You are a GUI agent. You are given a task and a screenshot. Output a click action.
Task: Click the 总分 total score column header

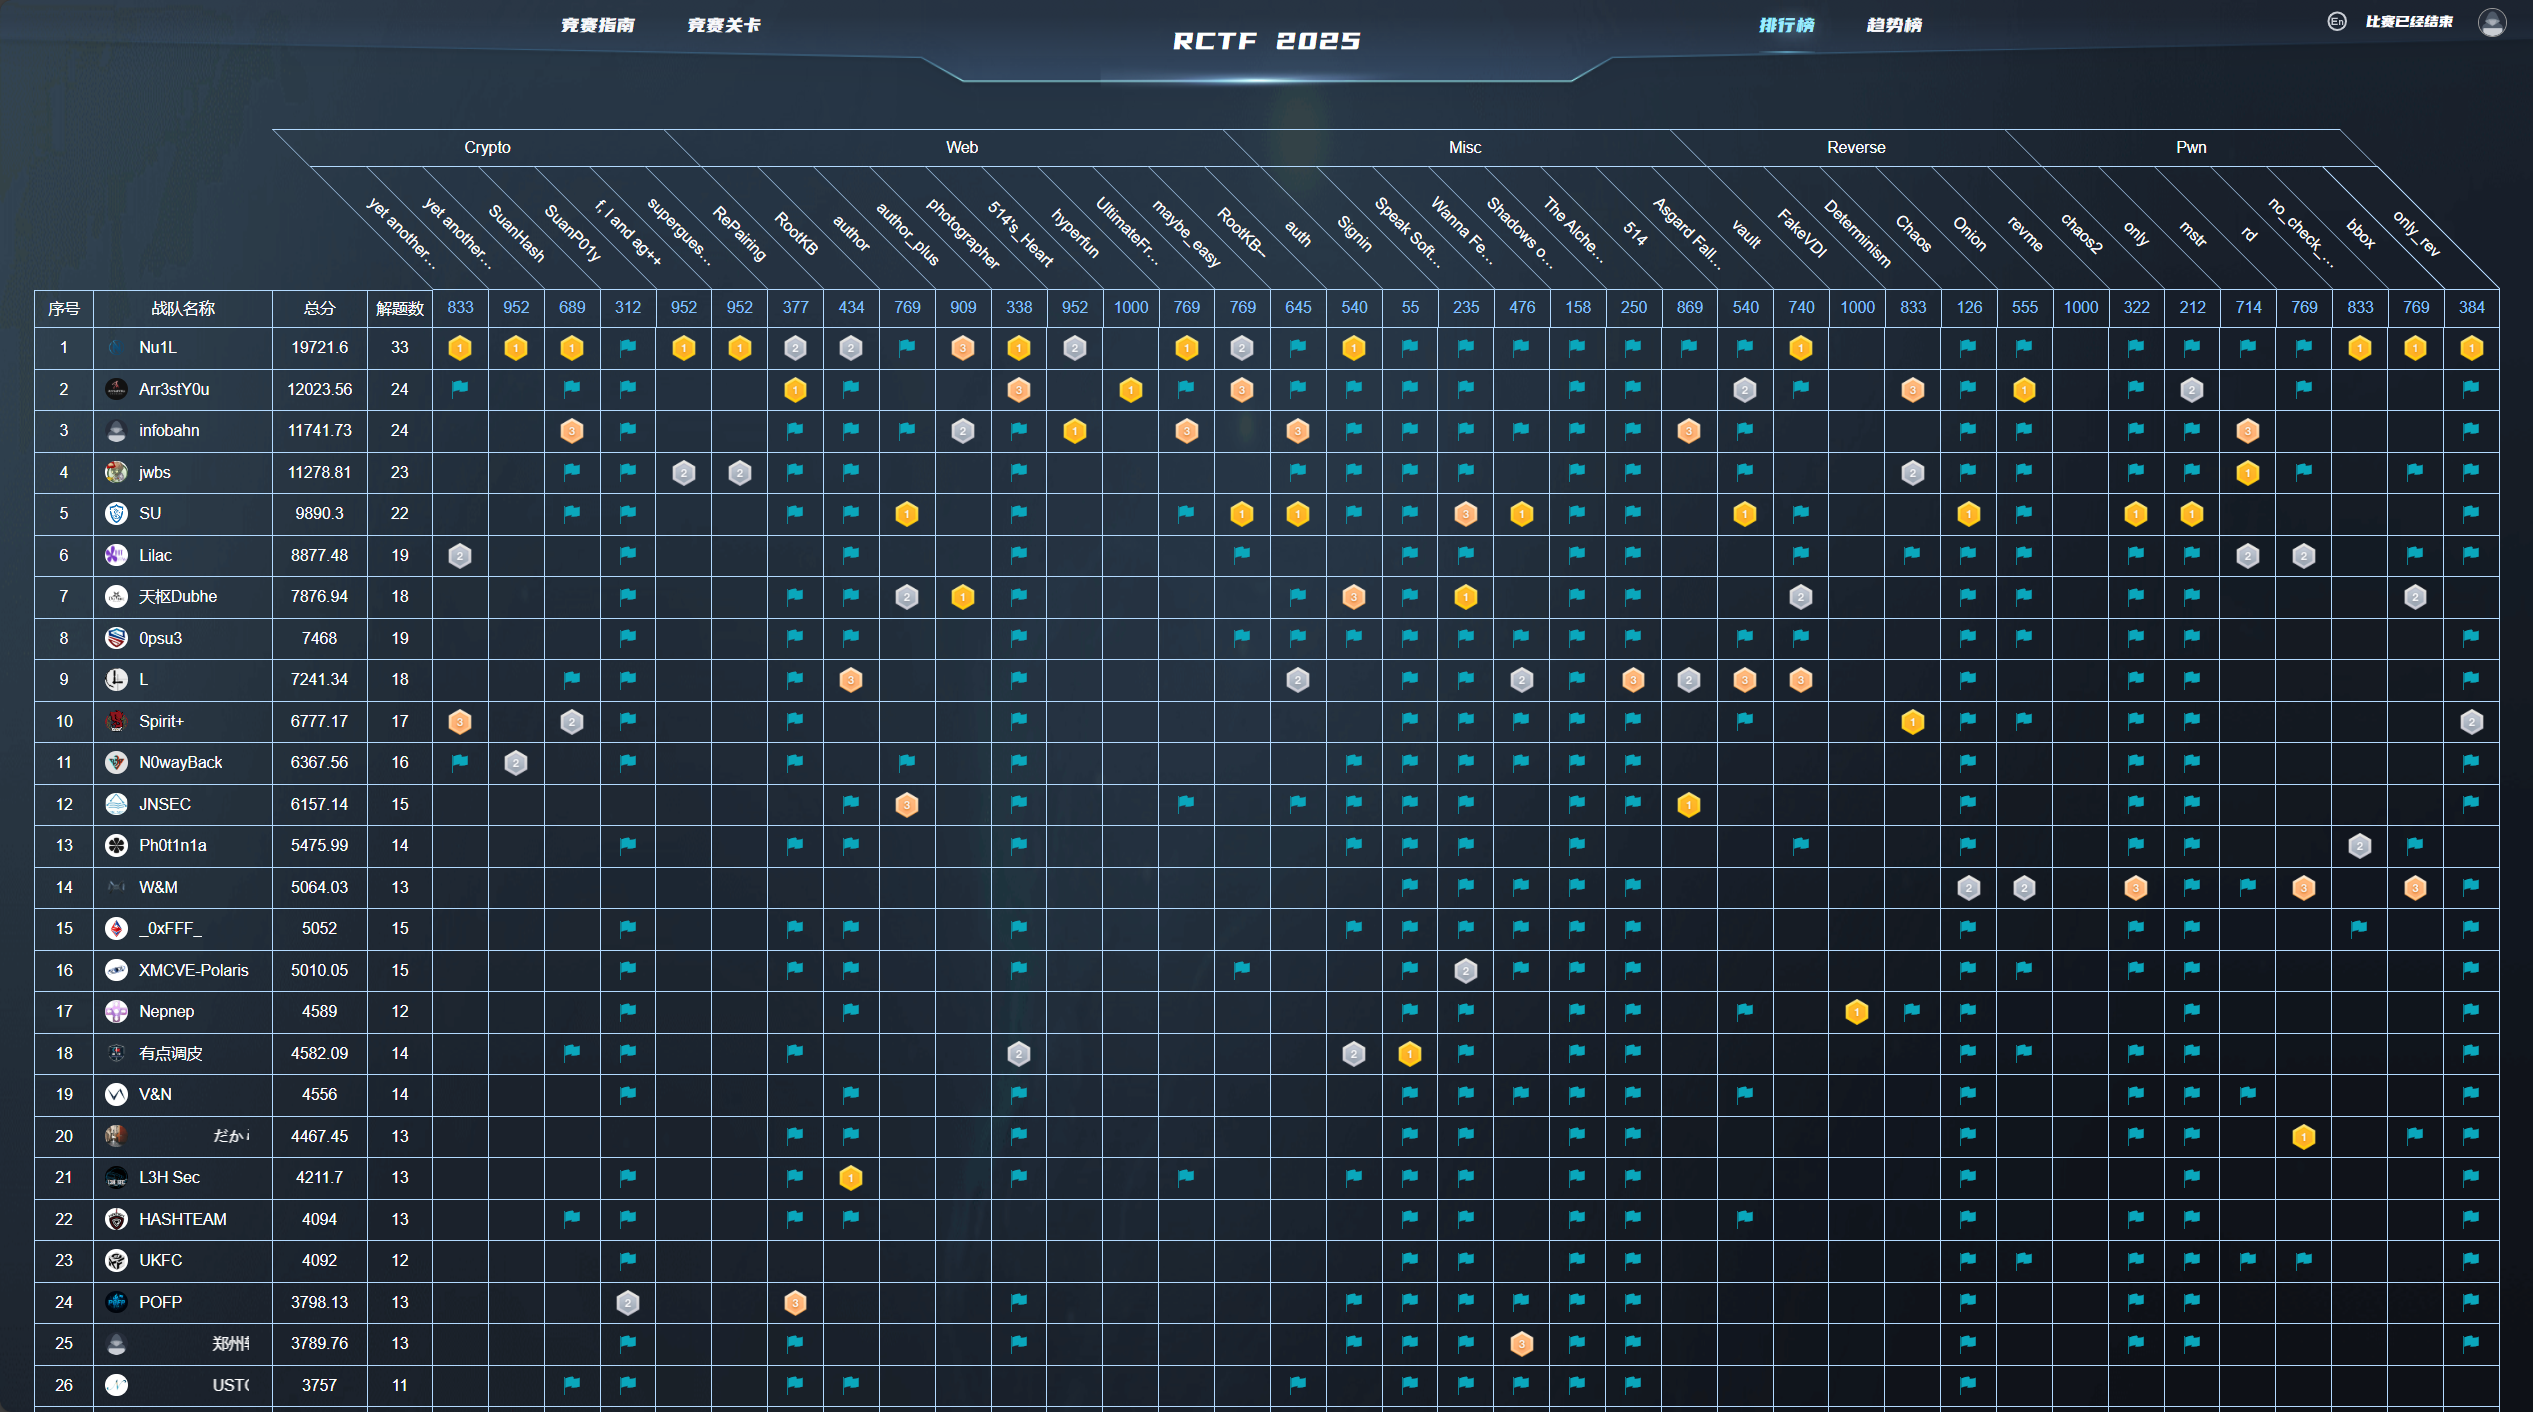pyautogui.click(x=319, y=308)
